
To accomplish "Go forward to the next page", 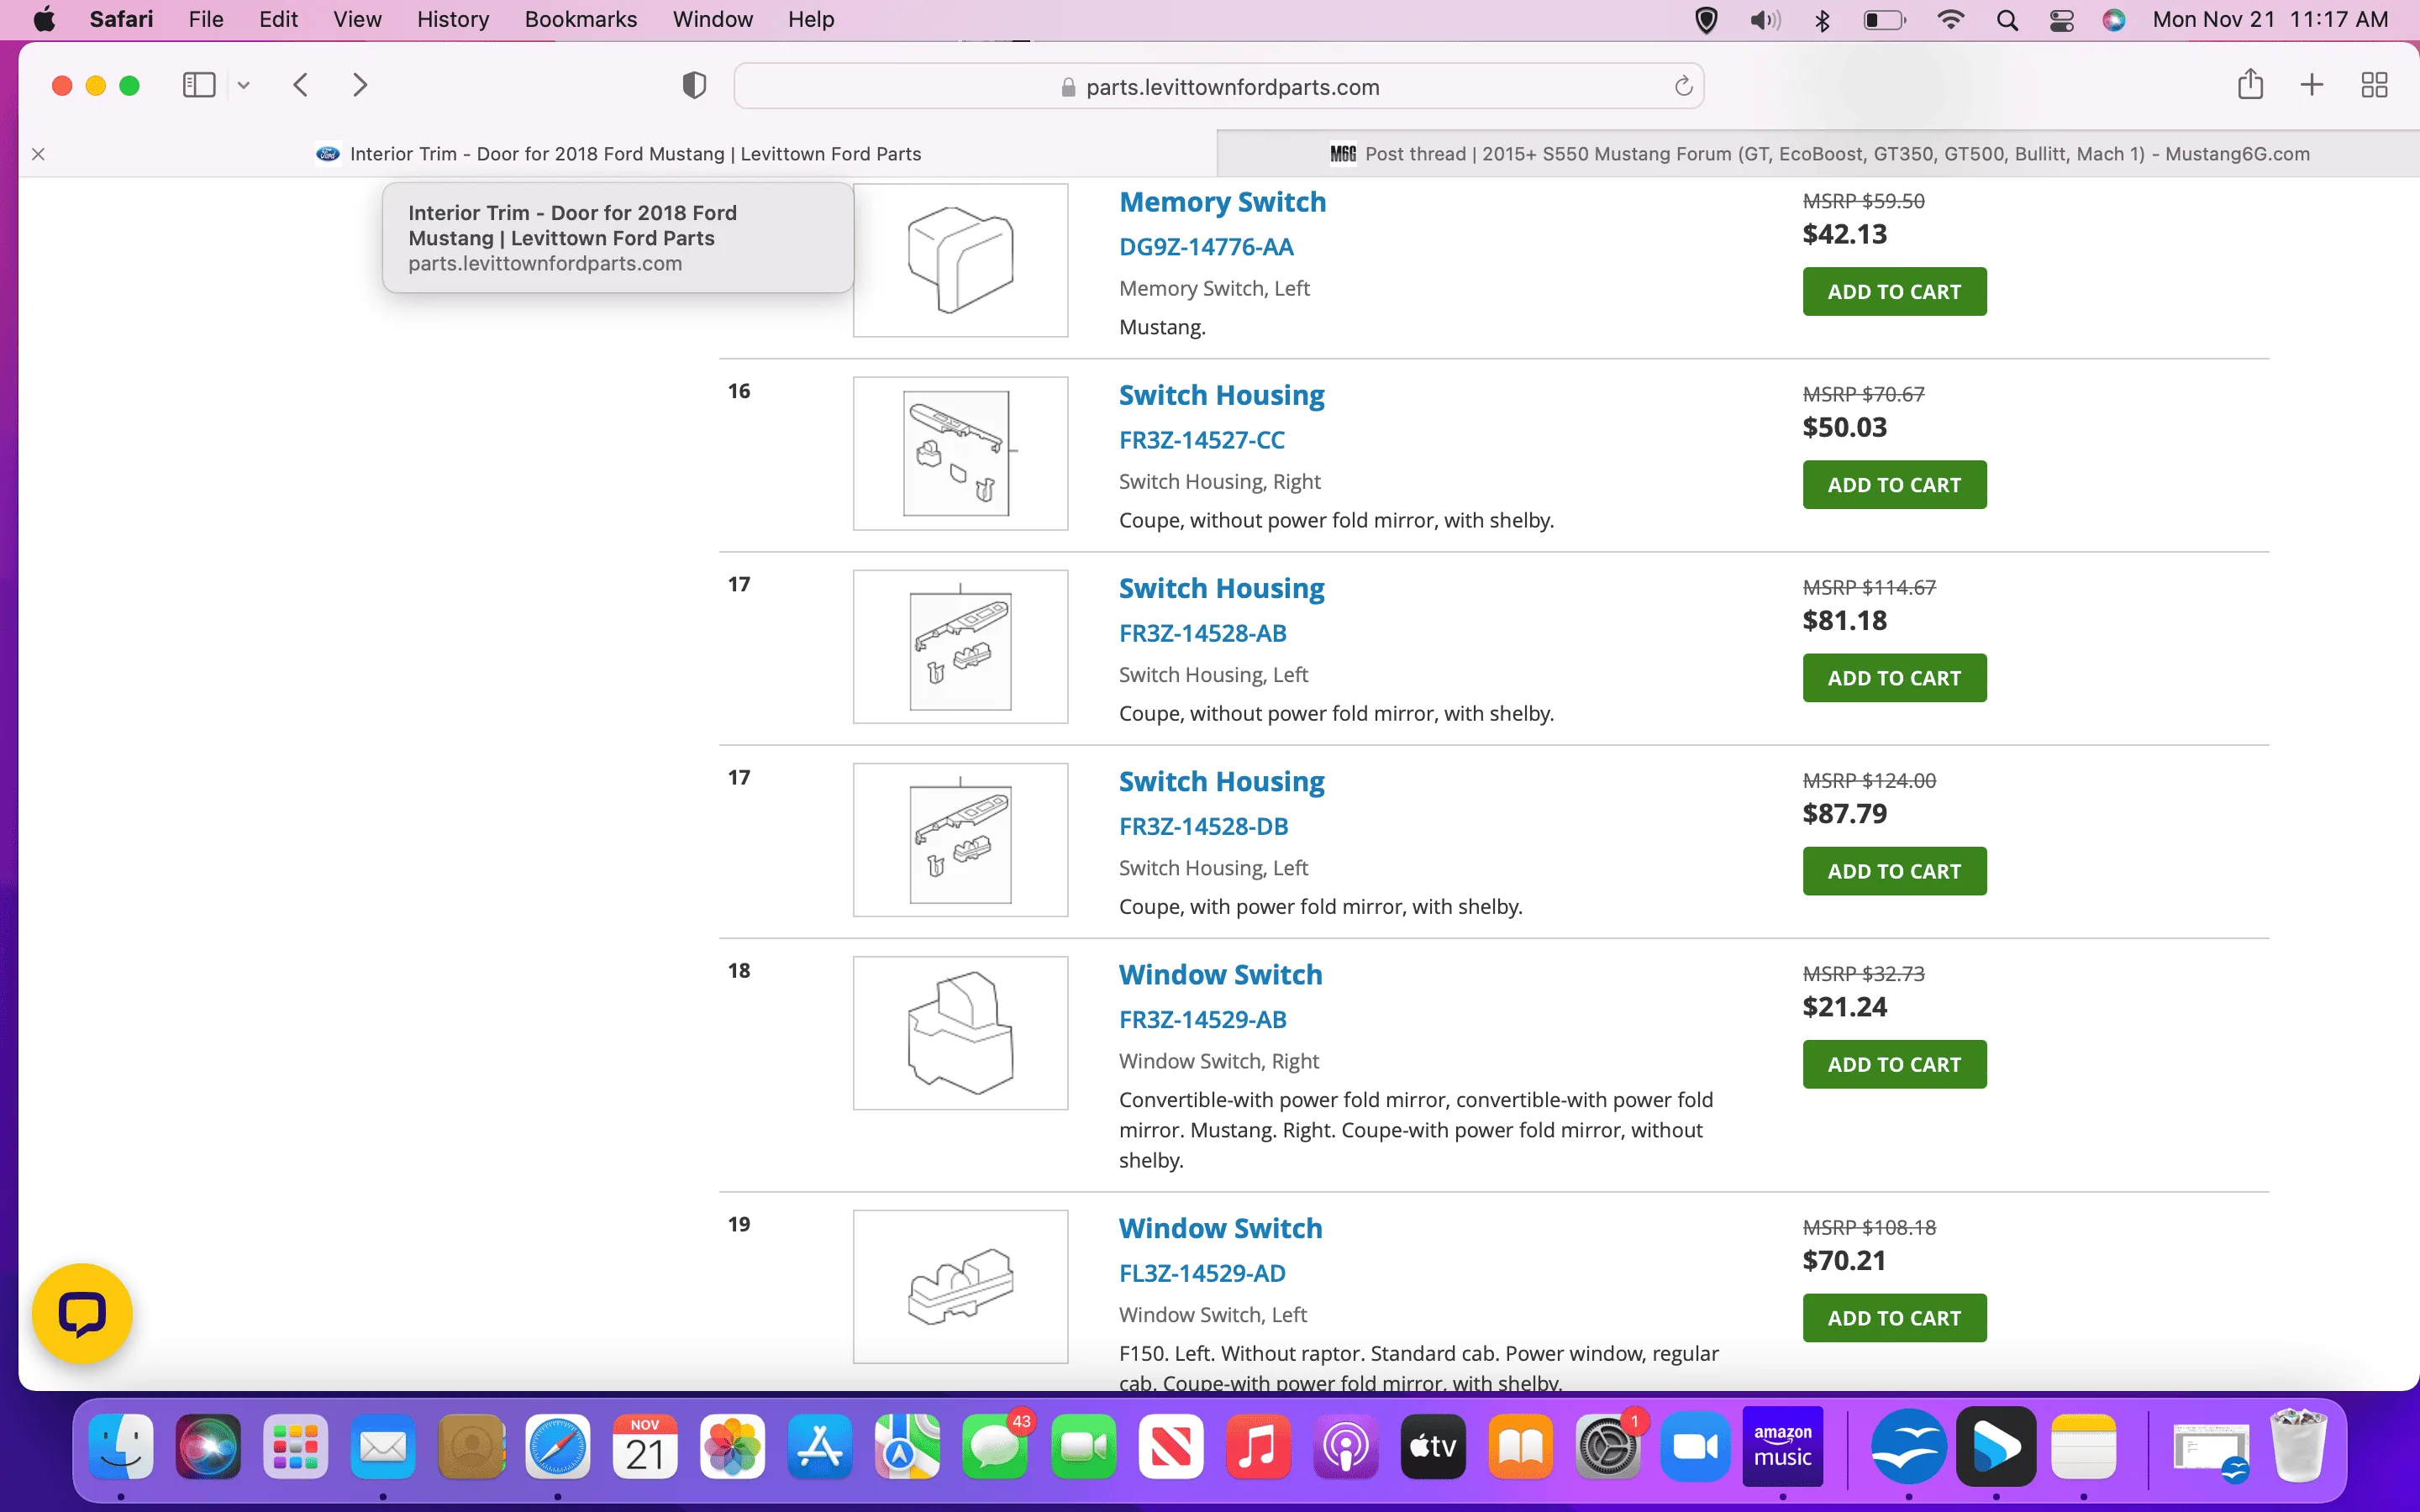I will (x=360, y=85).
